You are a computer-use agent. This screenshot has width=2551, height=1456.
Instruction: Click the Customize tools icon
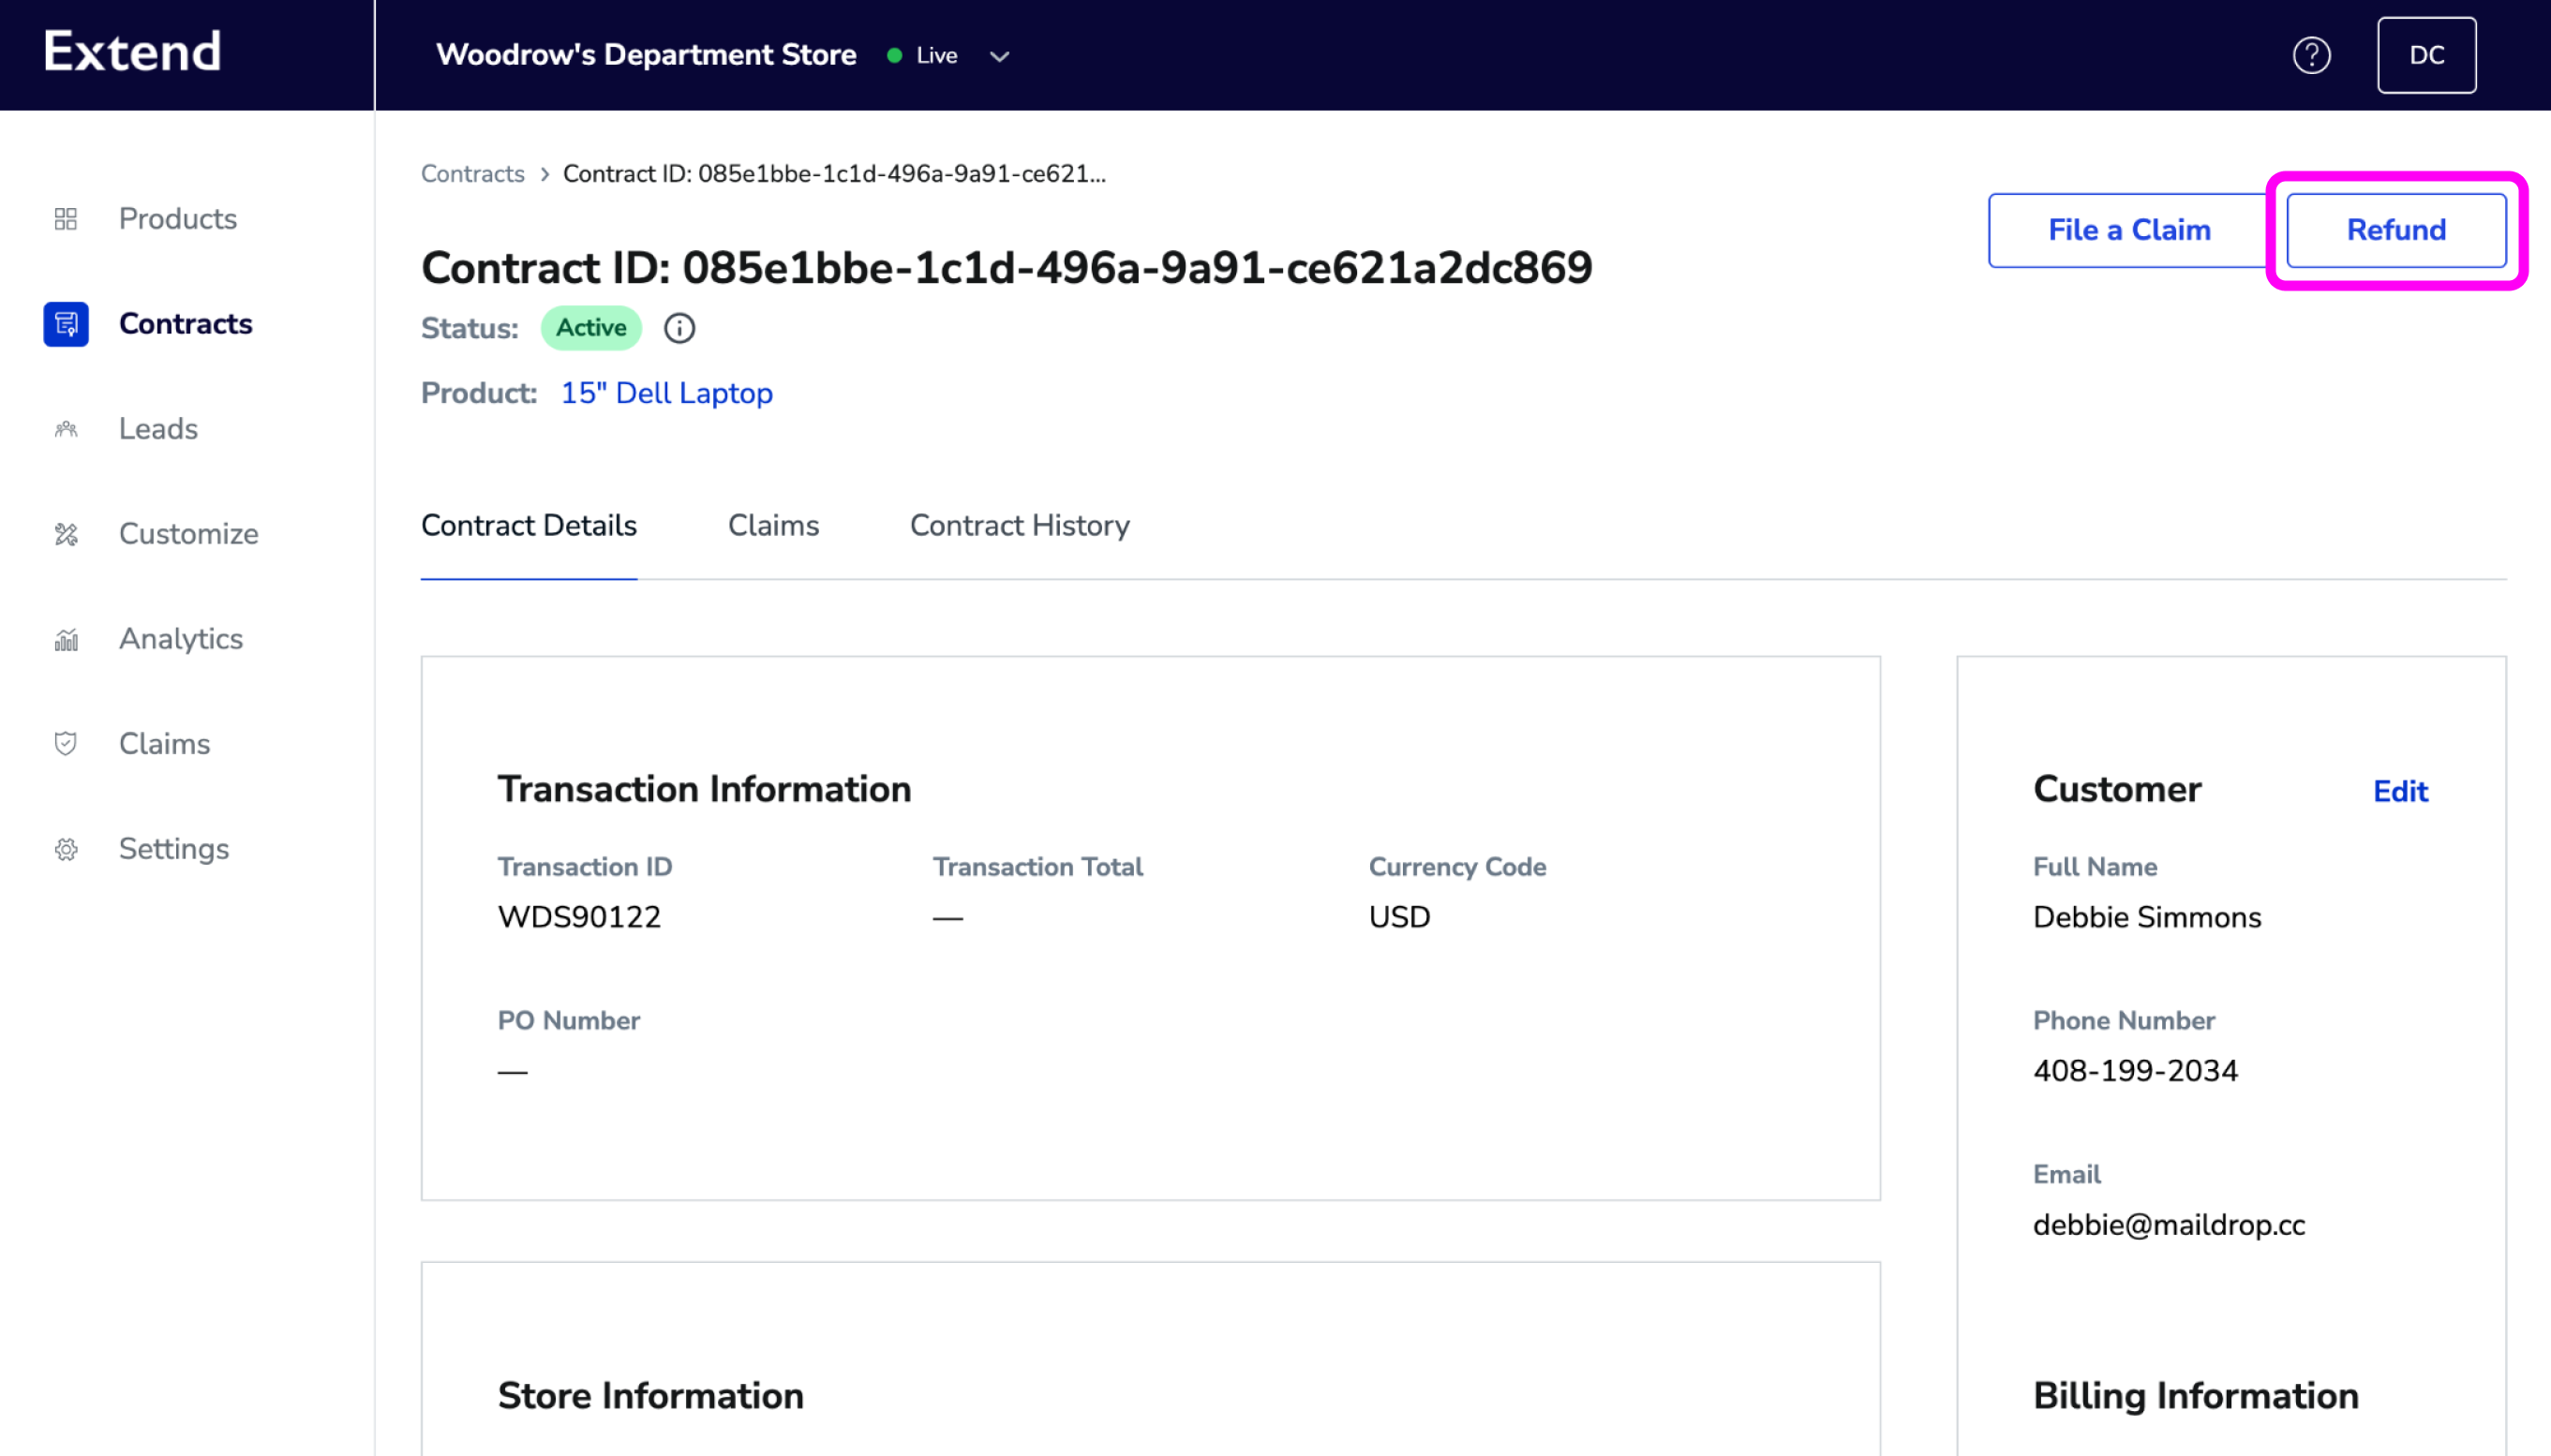tap(66, 534)
